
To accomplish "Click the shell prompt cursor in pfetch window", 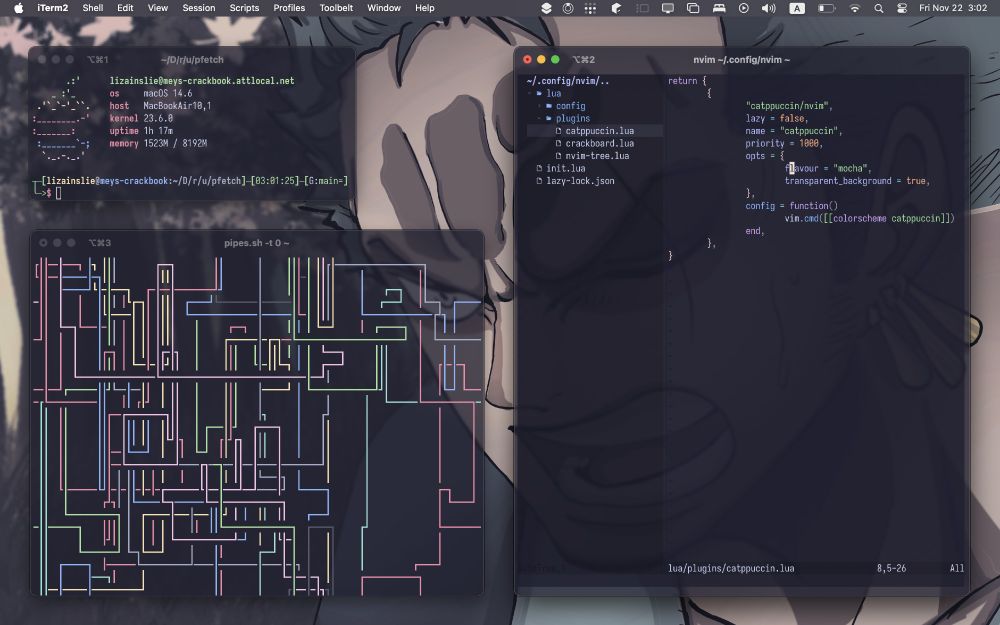I will [58, 193].
